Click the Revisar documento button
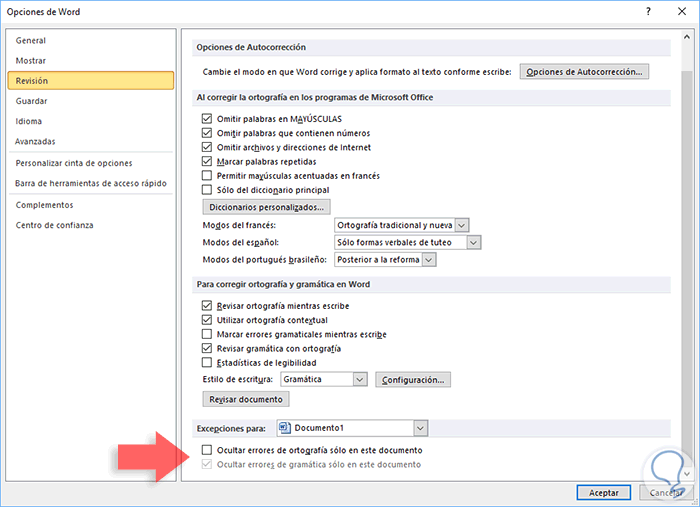Screen dimensions: 700x507 coord(246,399)
